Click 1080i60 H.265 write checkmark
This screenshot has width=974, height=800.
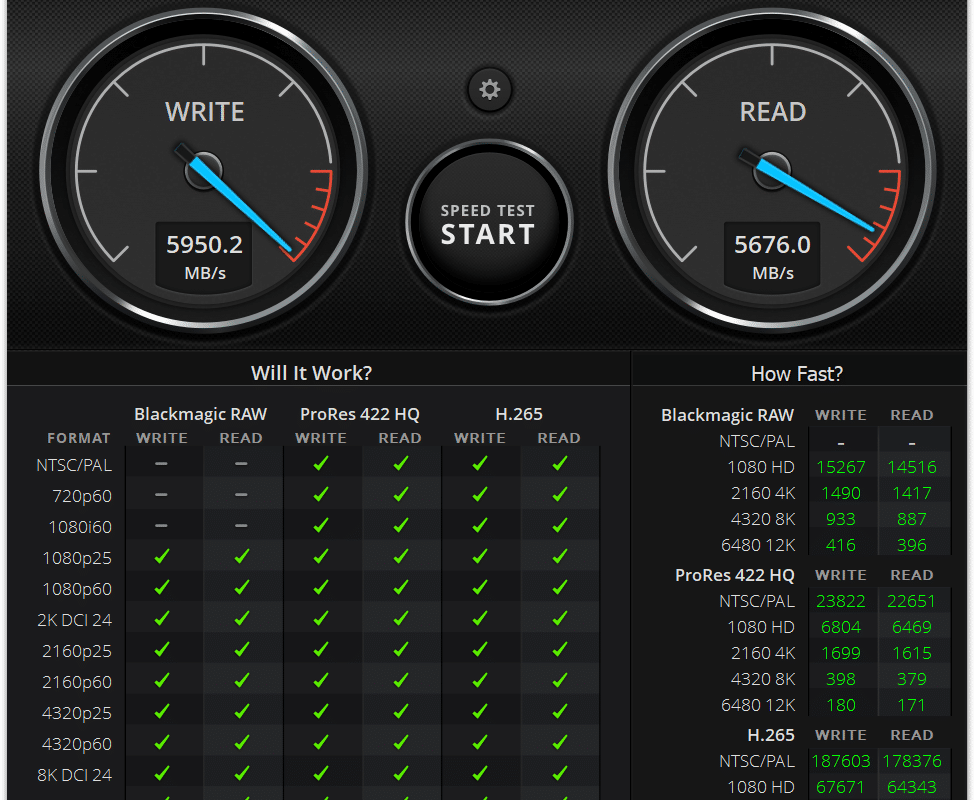click(480, 525)
